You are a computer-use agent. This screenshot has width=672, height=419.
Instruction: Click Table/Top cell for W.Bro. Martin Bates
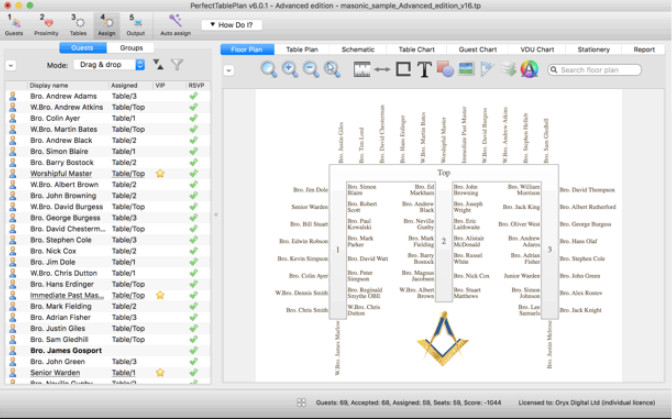128,129
